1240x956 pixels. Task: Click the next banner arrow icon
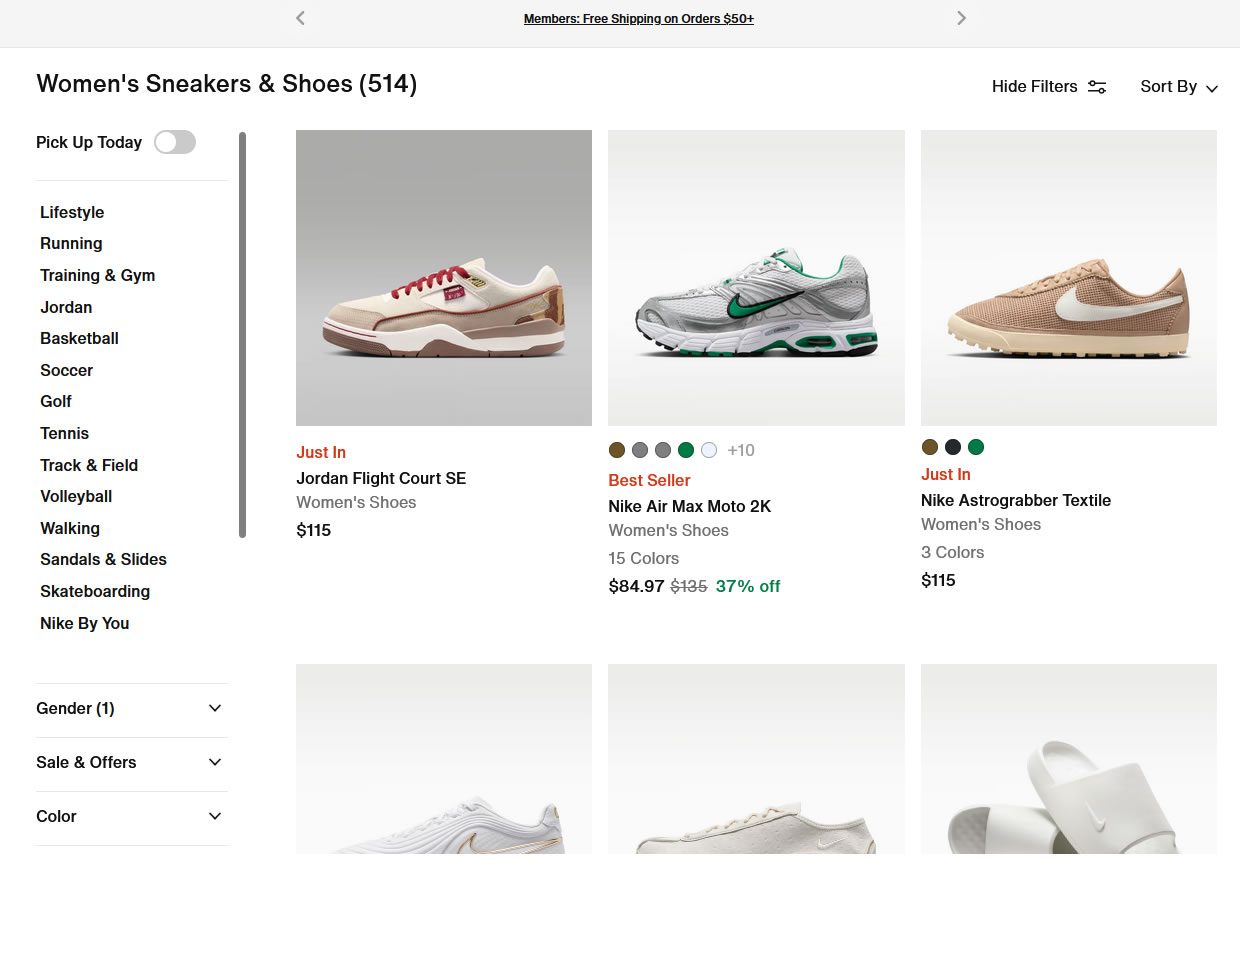(961, 18)
